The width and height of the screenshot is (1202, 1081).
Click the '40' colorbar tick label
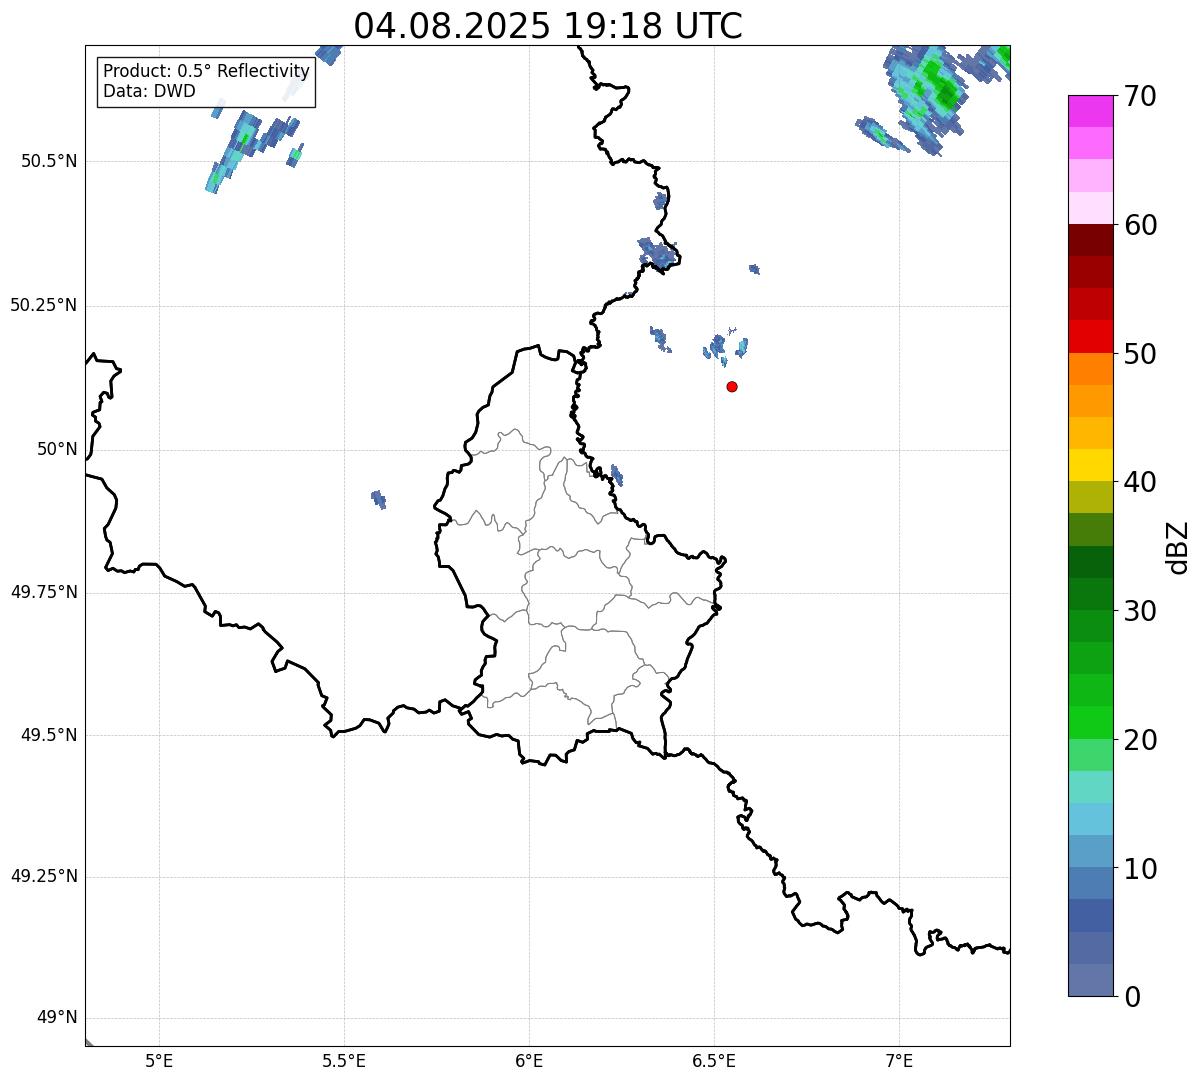pos(1140,482)
